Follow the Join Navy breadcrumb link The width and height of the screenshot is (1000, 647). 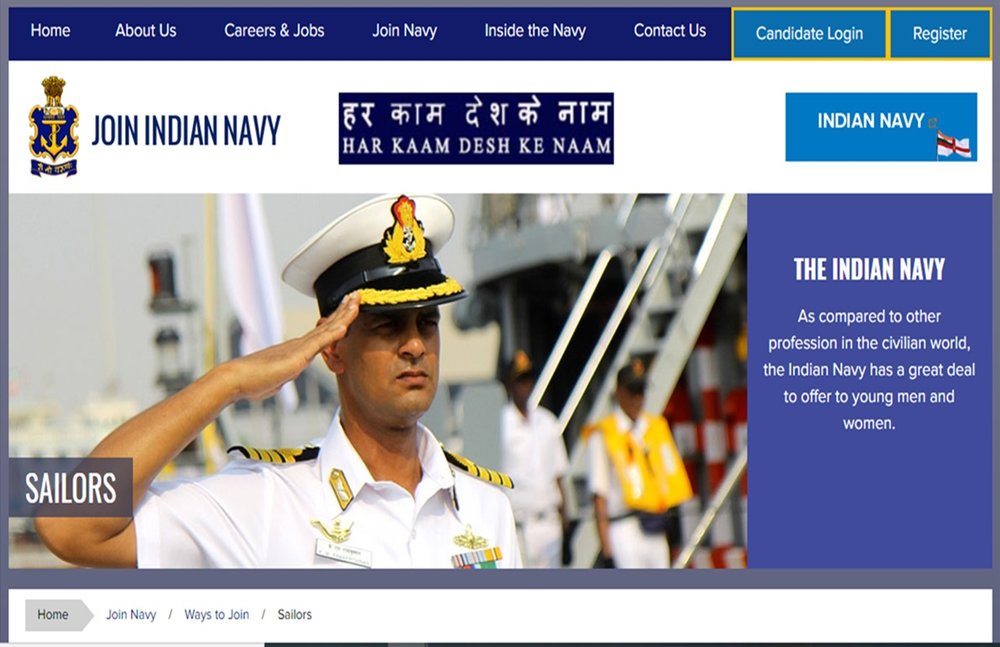[x=131, y=614]
